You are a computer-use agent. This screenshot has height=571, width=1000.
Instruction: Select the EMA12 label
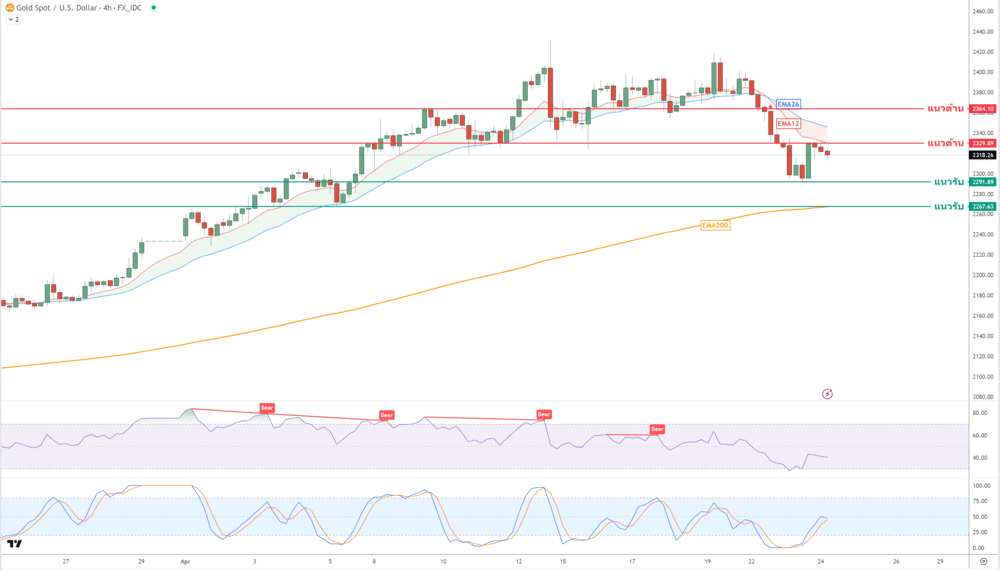coord(788,123)
